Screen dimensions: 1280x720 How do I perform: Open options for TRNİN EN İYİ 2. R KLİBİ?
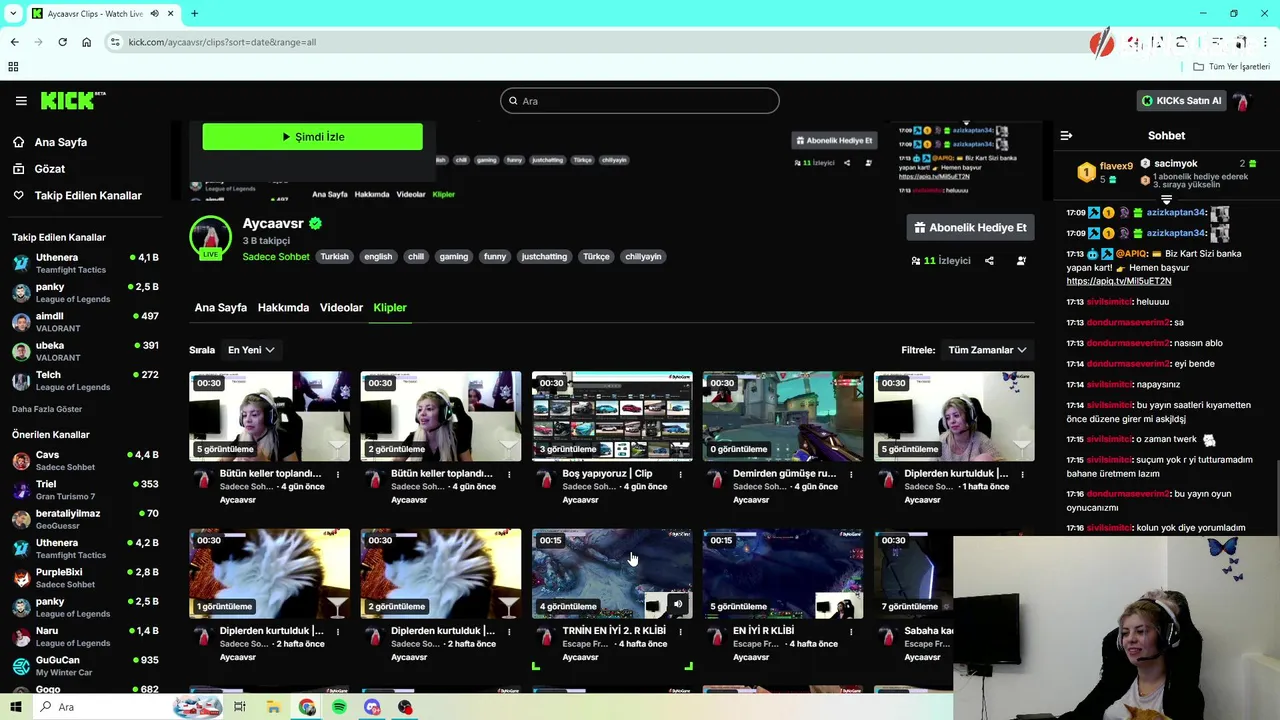(680, 631)
